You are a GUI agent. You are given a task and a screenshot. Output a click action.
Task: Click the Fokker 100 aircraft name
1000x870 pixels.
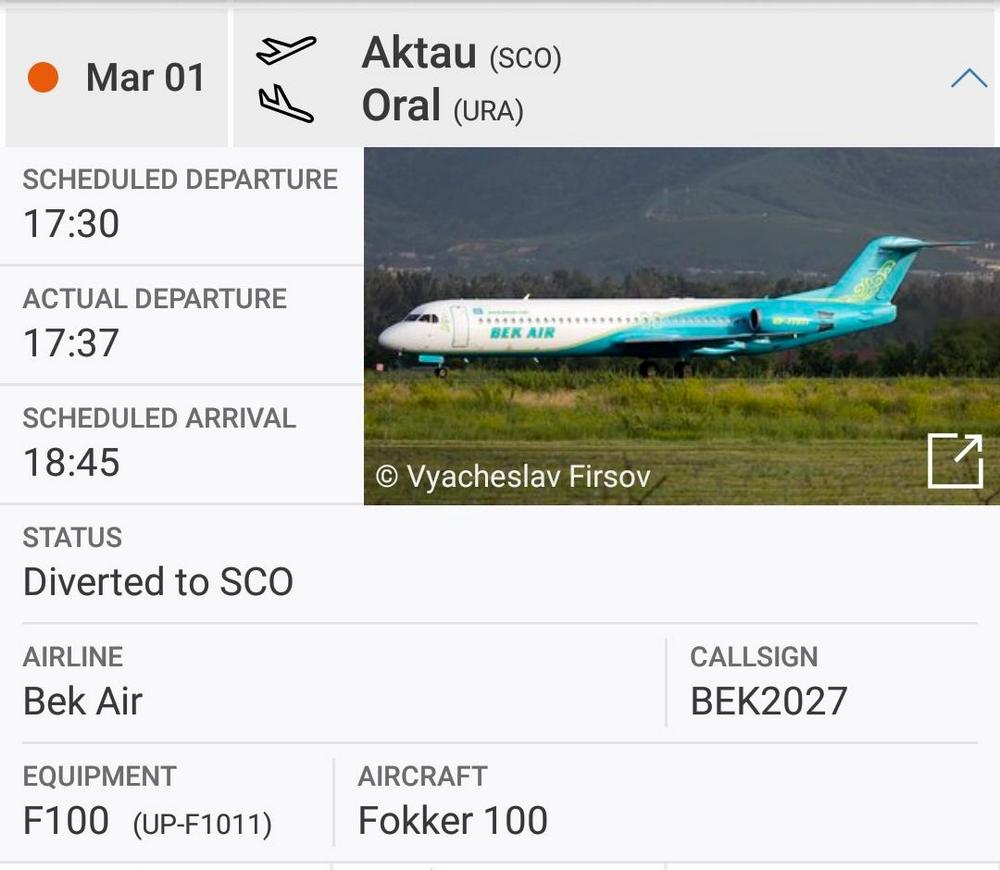pyautogui.click(x=453, y=821)
